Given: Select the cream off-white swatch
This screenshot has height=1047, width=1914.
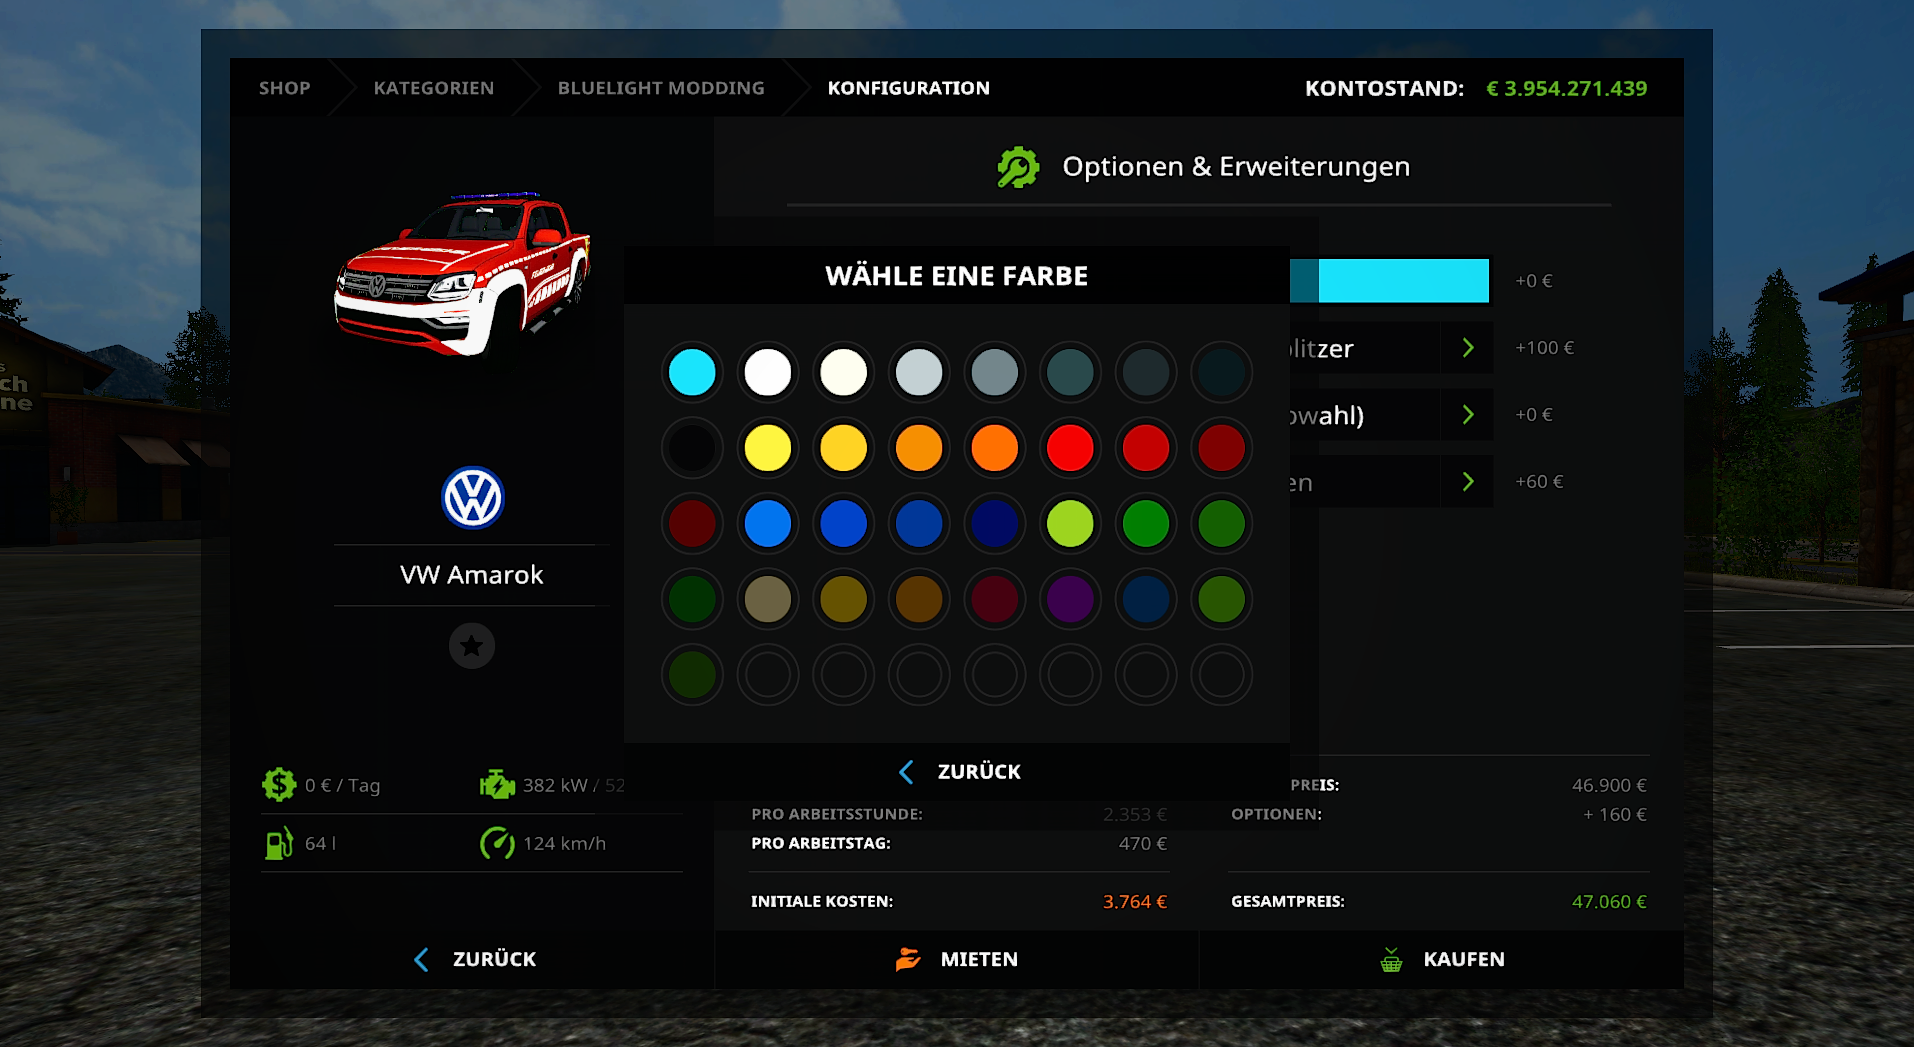Looking at the screenshot, I should click(844, 372).
